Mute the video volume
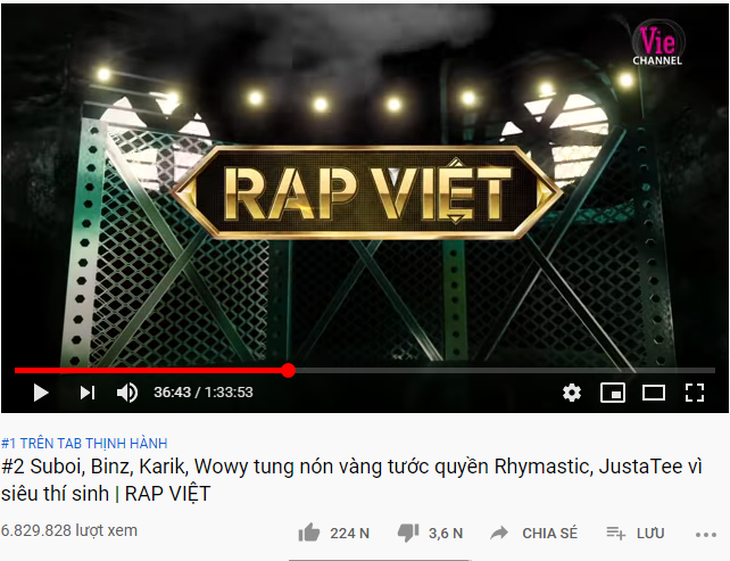The width and height of the screenshot is (730, 561). coord(127,392)
